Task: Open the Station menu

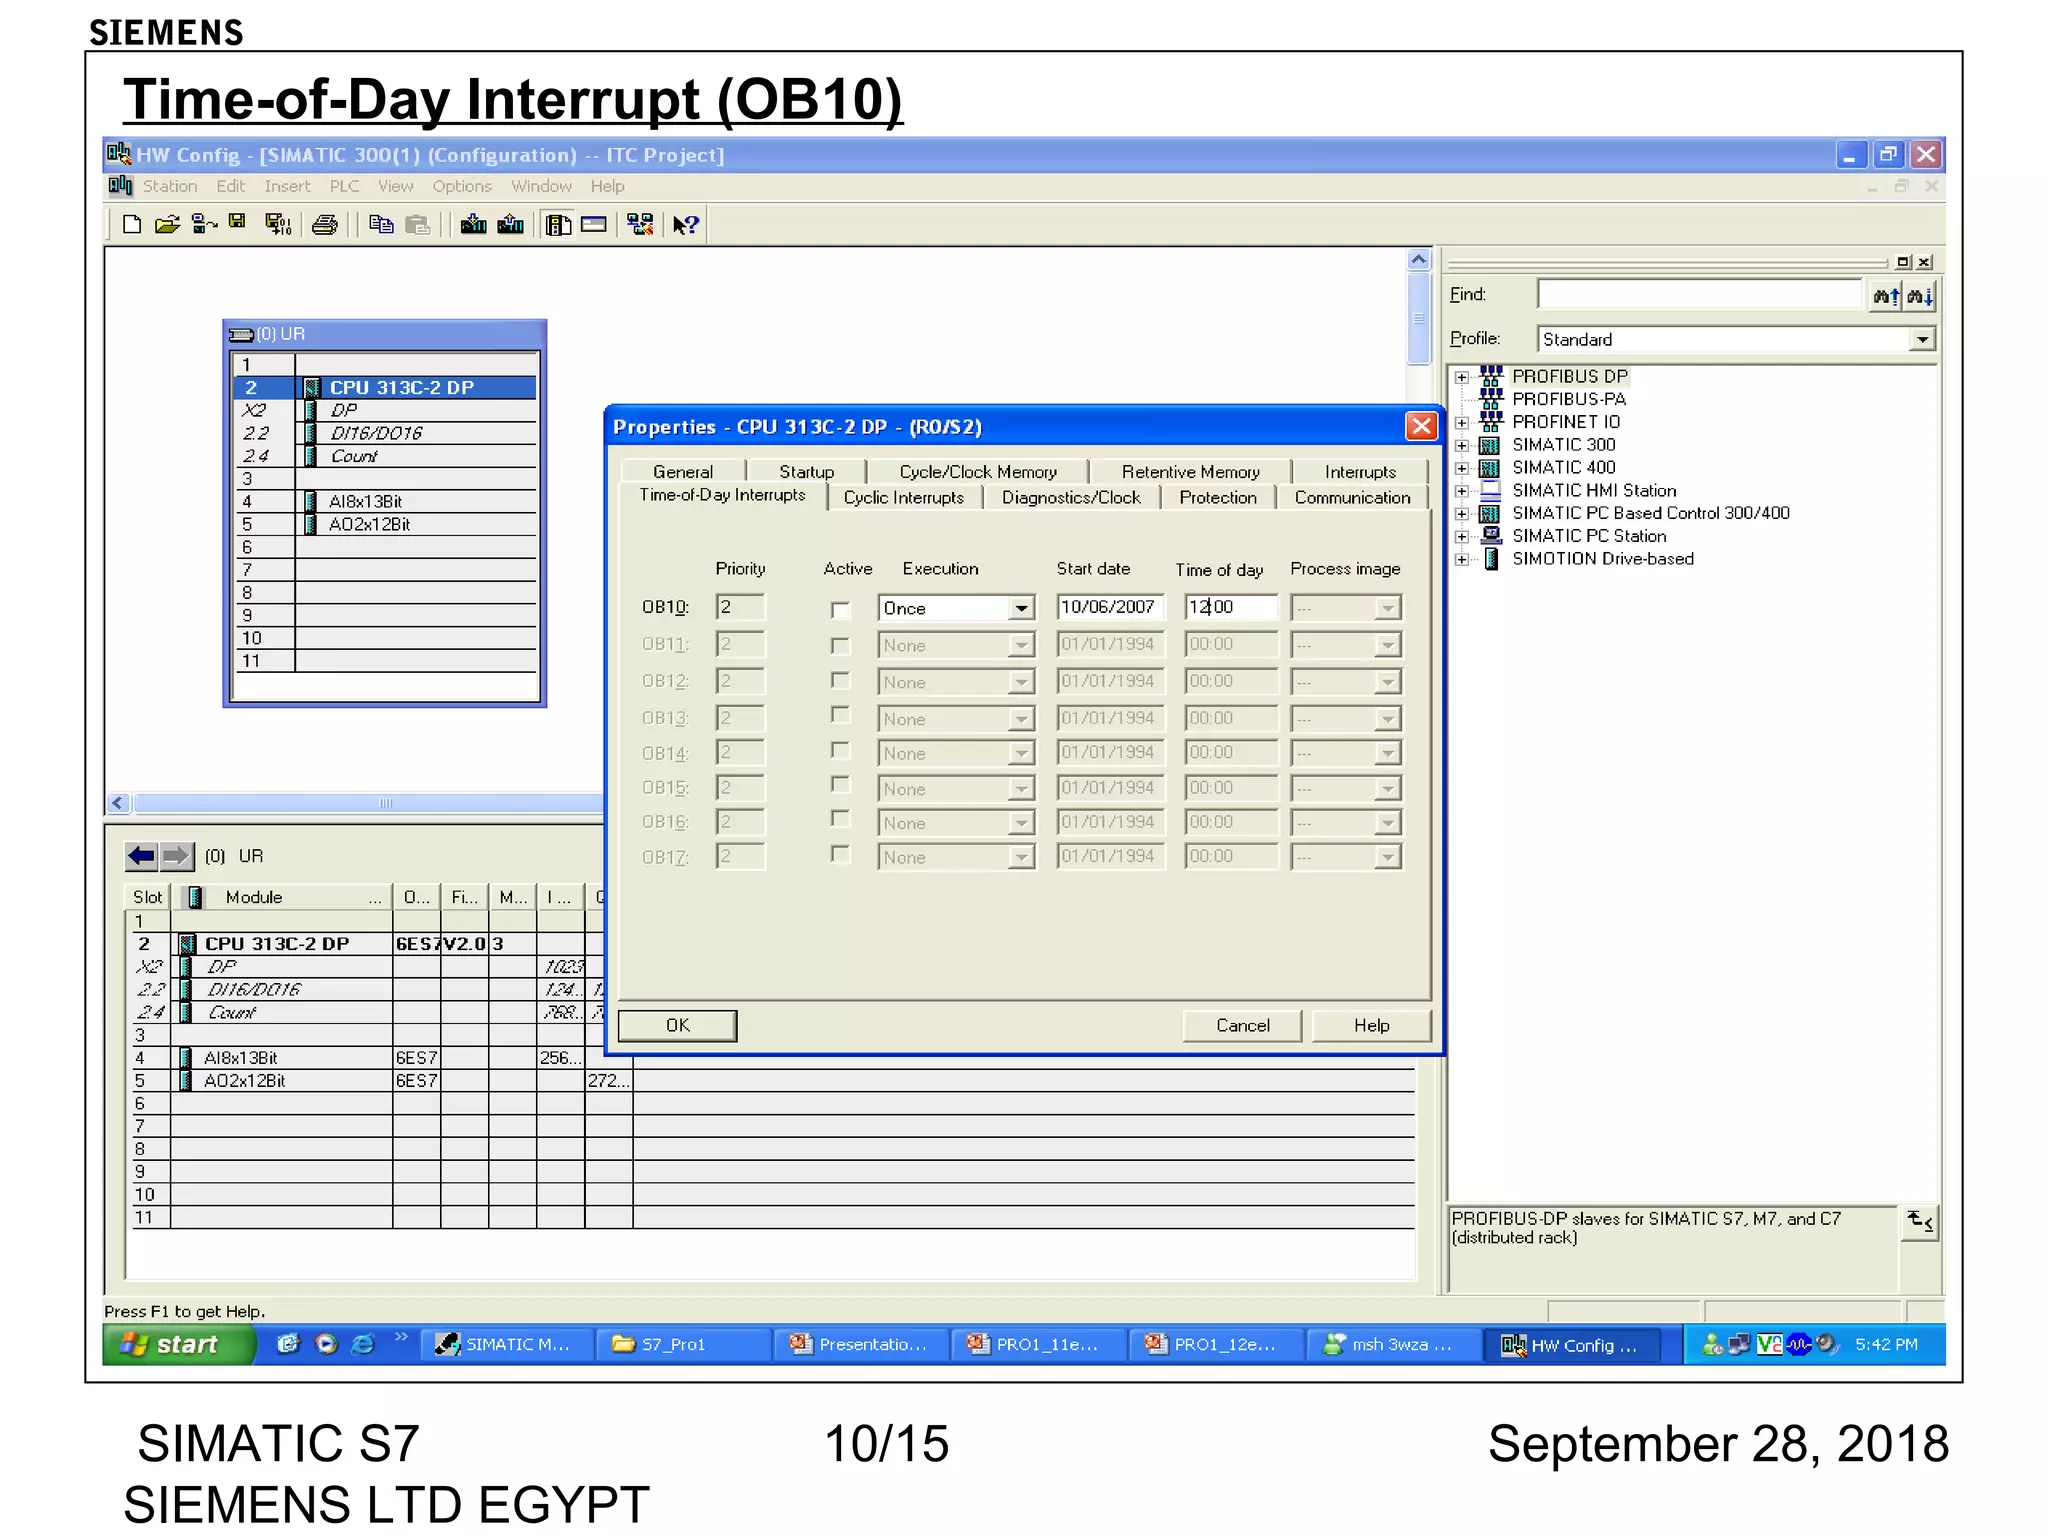Action: click(x=170, y=186)
